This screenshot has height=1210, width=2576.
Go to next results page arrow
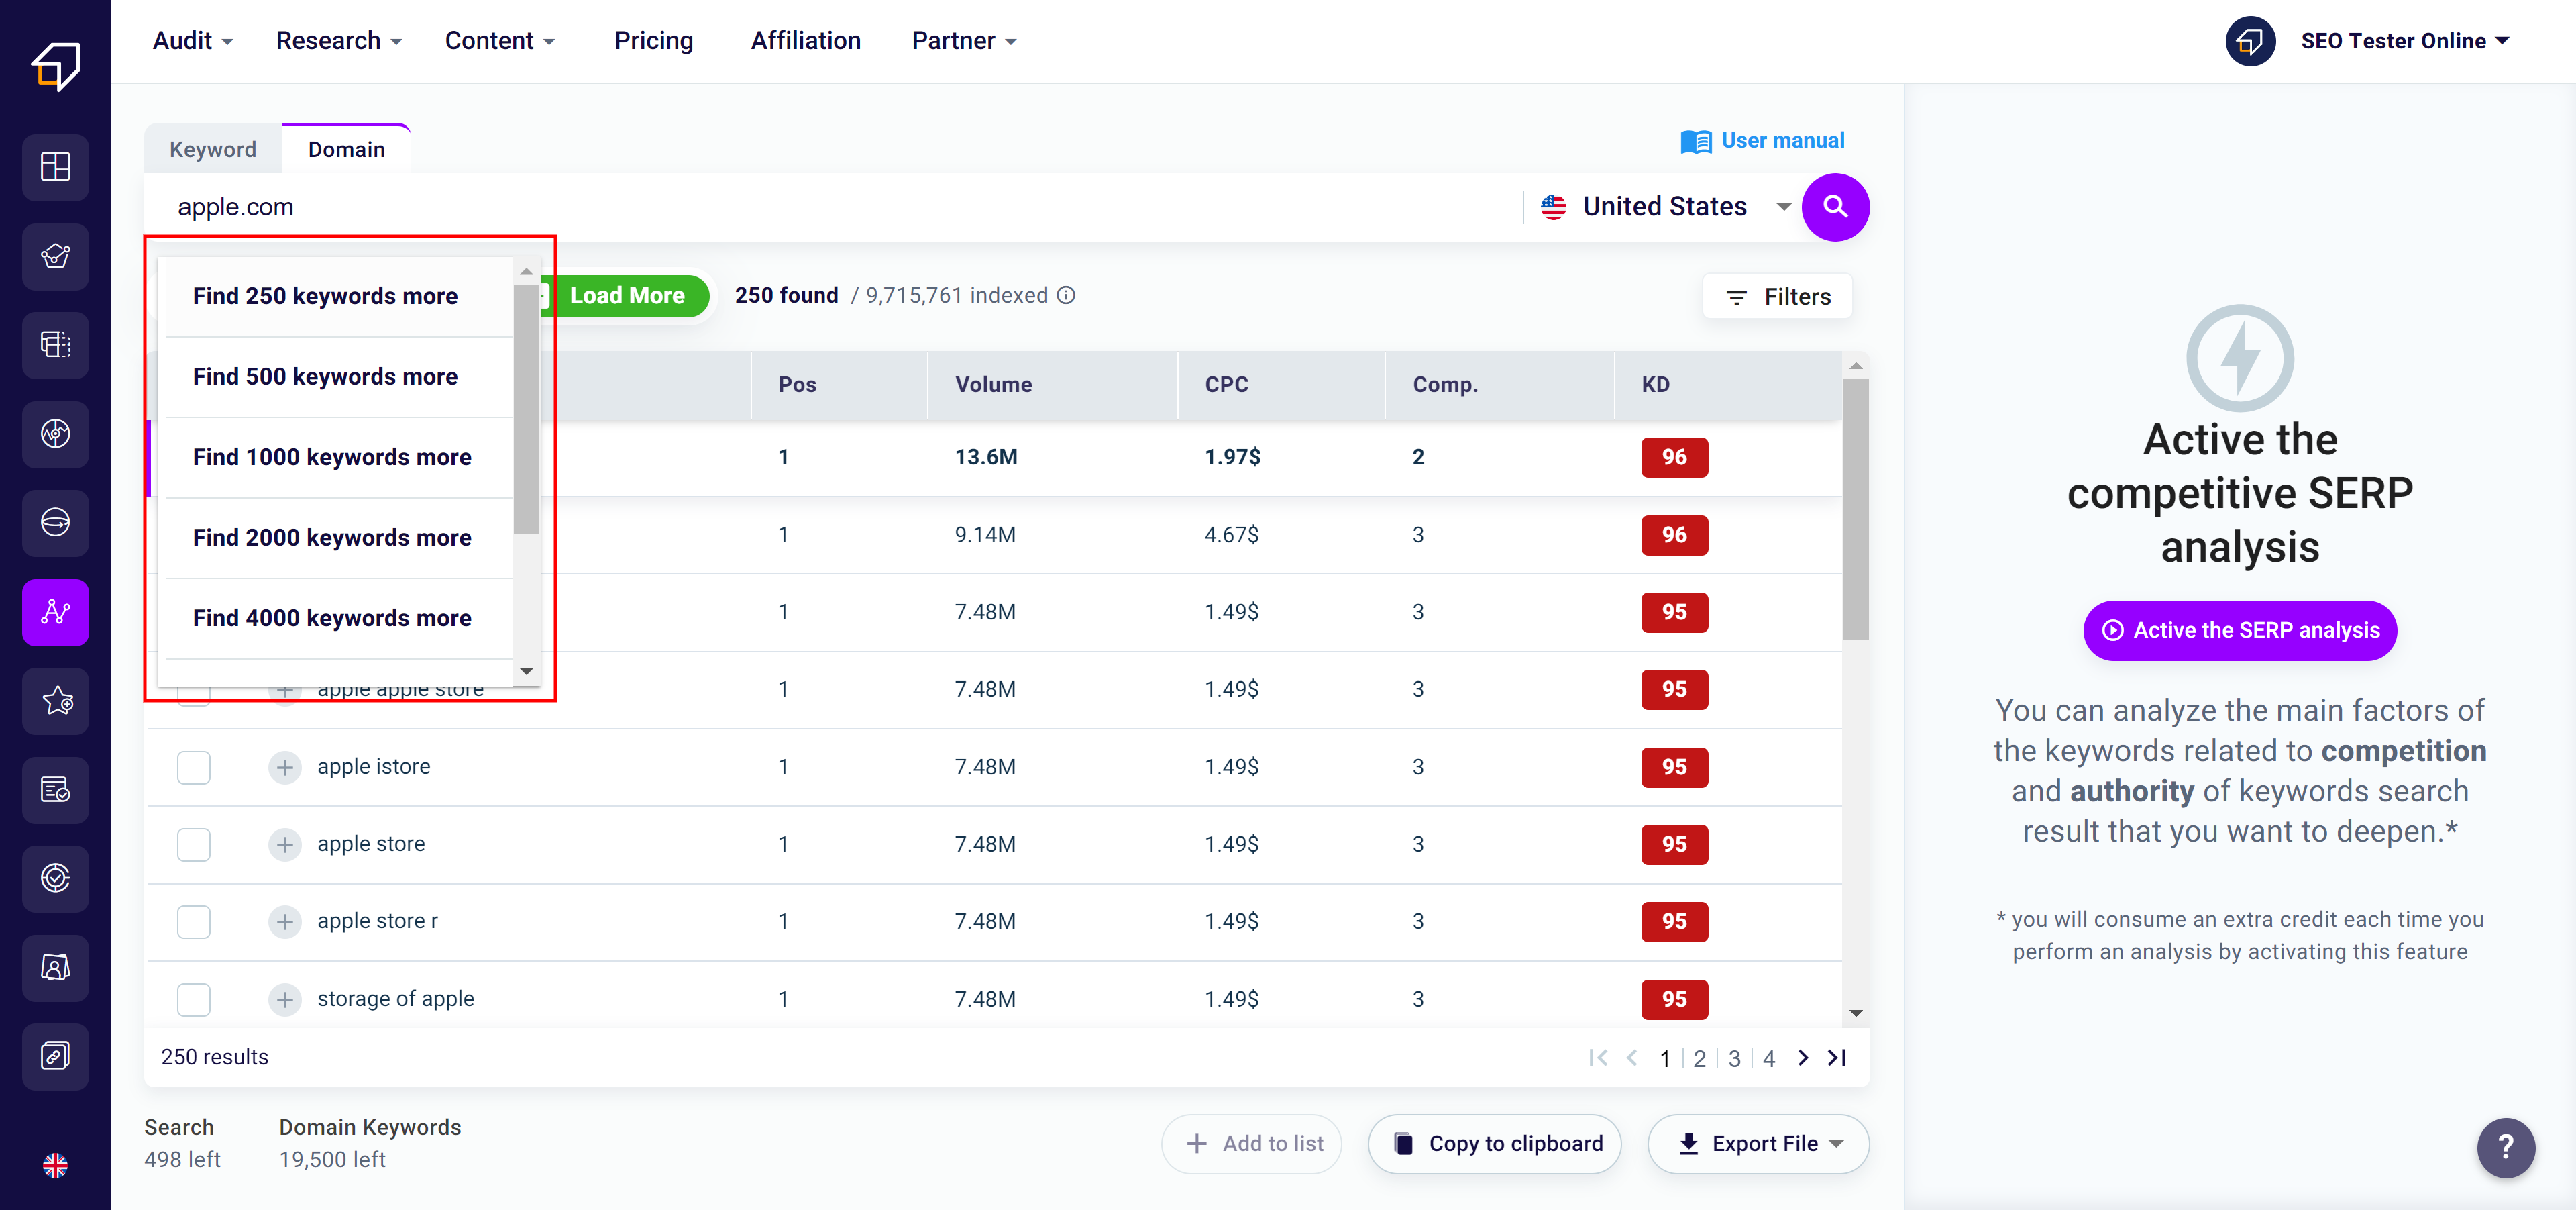tap(1802, 1058)
